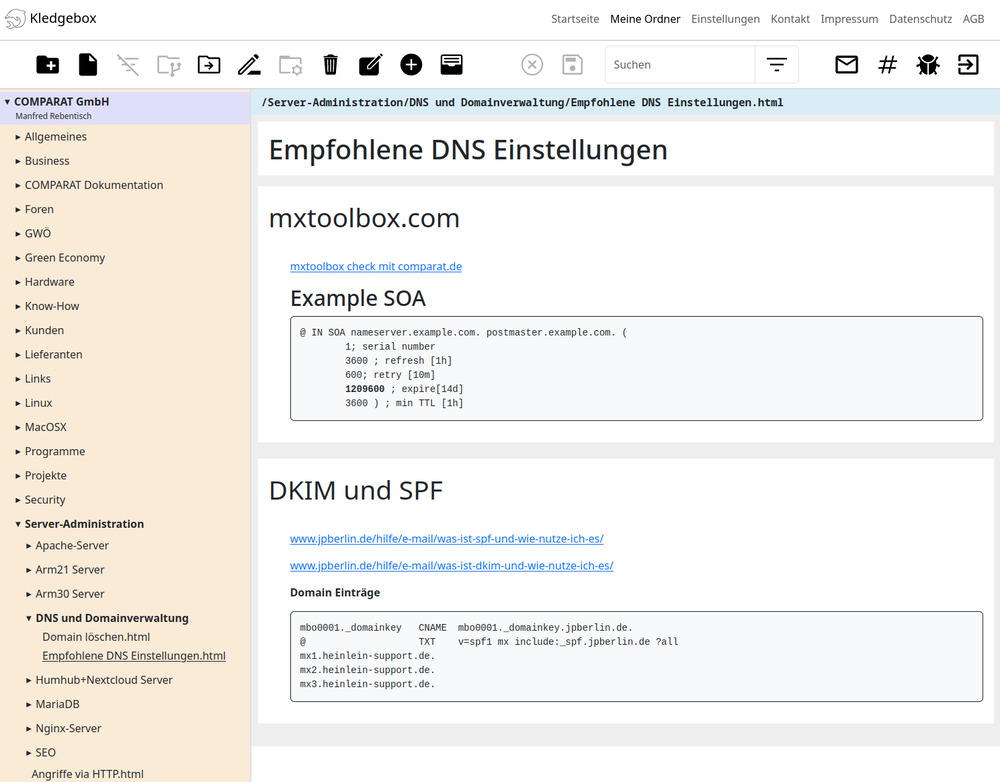The height and width of the screenshot is (782, 1000).
Task: Expand the Kunden folder
Action: tap(18, 330)
